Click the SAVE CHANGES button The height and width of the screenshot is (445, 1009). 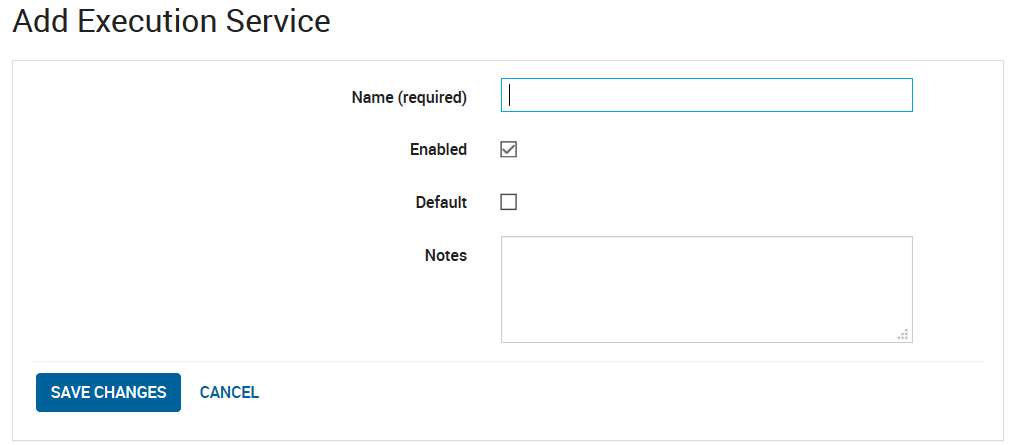coord(108,392)
